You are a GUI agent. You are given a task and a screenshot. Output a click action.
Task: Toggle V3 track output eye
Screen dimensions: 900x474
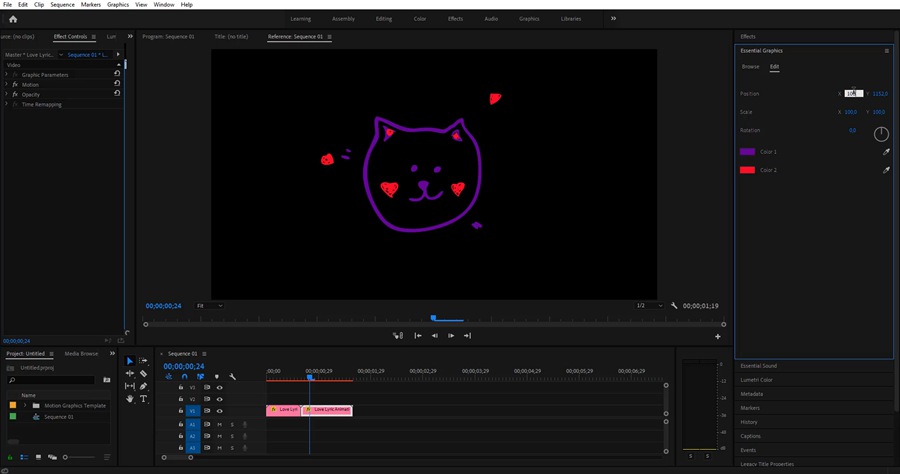click(x=219, y=387)
